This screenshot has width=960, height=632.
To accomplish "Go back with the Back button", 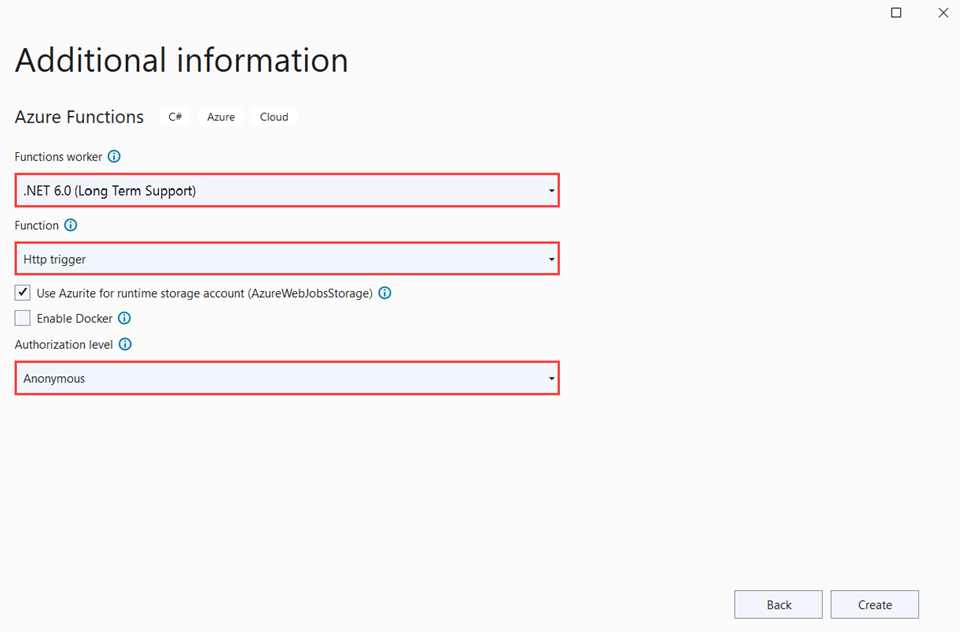I will (x=778, y=605).
